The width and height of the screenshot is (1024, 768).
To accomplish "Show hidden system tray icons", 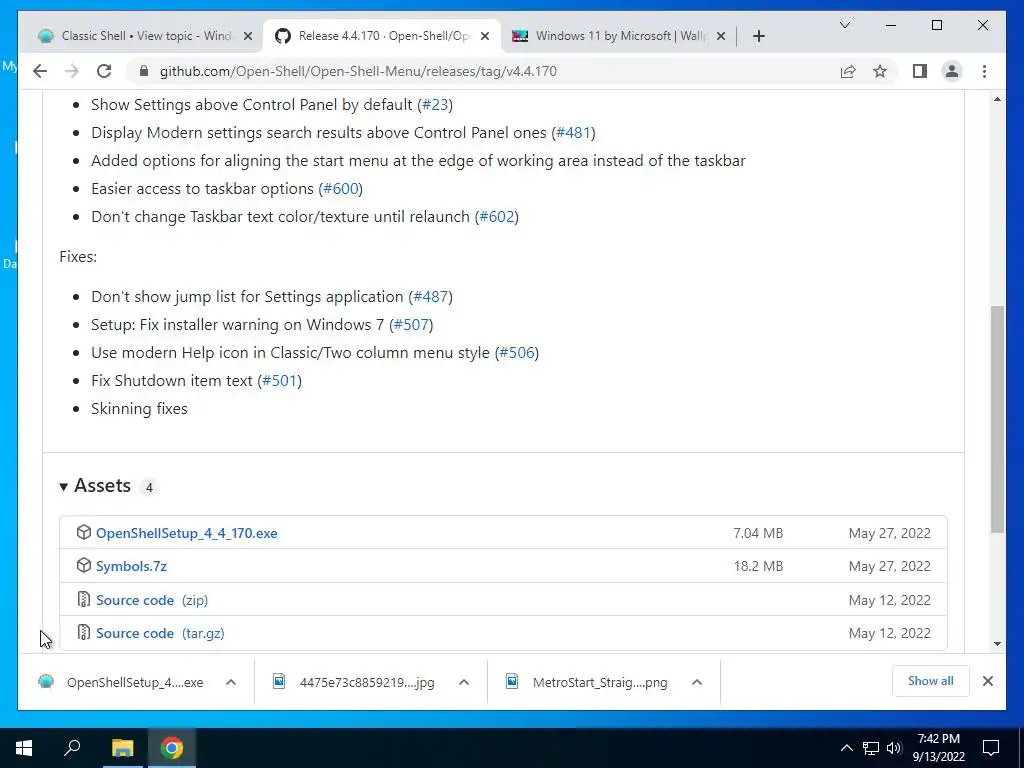I will point(846,748).
